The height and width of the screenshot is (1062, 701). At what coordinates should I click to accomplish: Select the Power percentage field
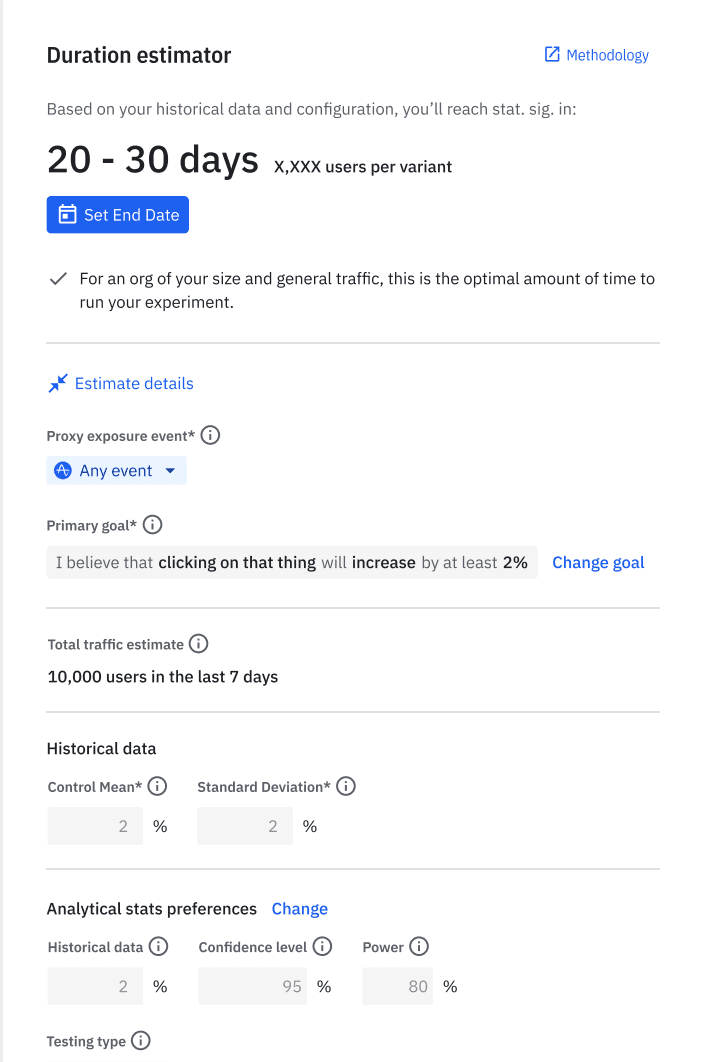click(x=395, y=985)
